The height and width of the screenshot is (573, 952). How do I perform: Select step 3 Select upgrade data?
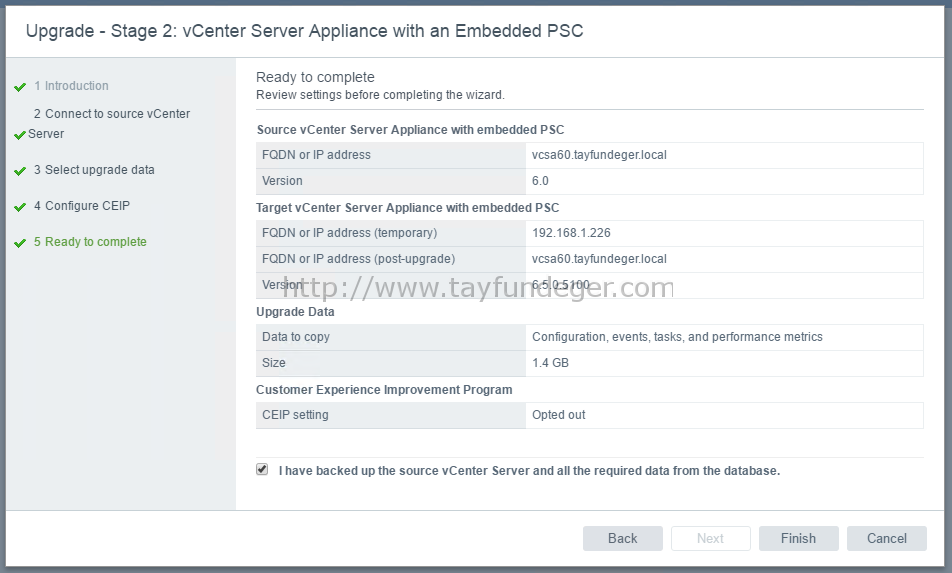tap(94, 170)
